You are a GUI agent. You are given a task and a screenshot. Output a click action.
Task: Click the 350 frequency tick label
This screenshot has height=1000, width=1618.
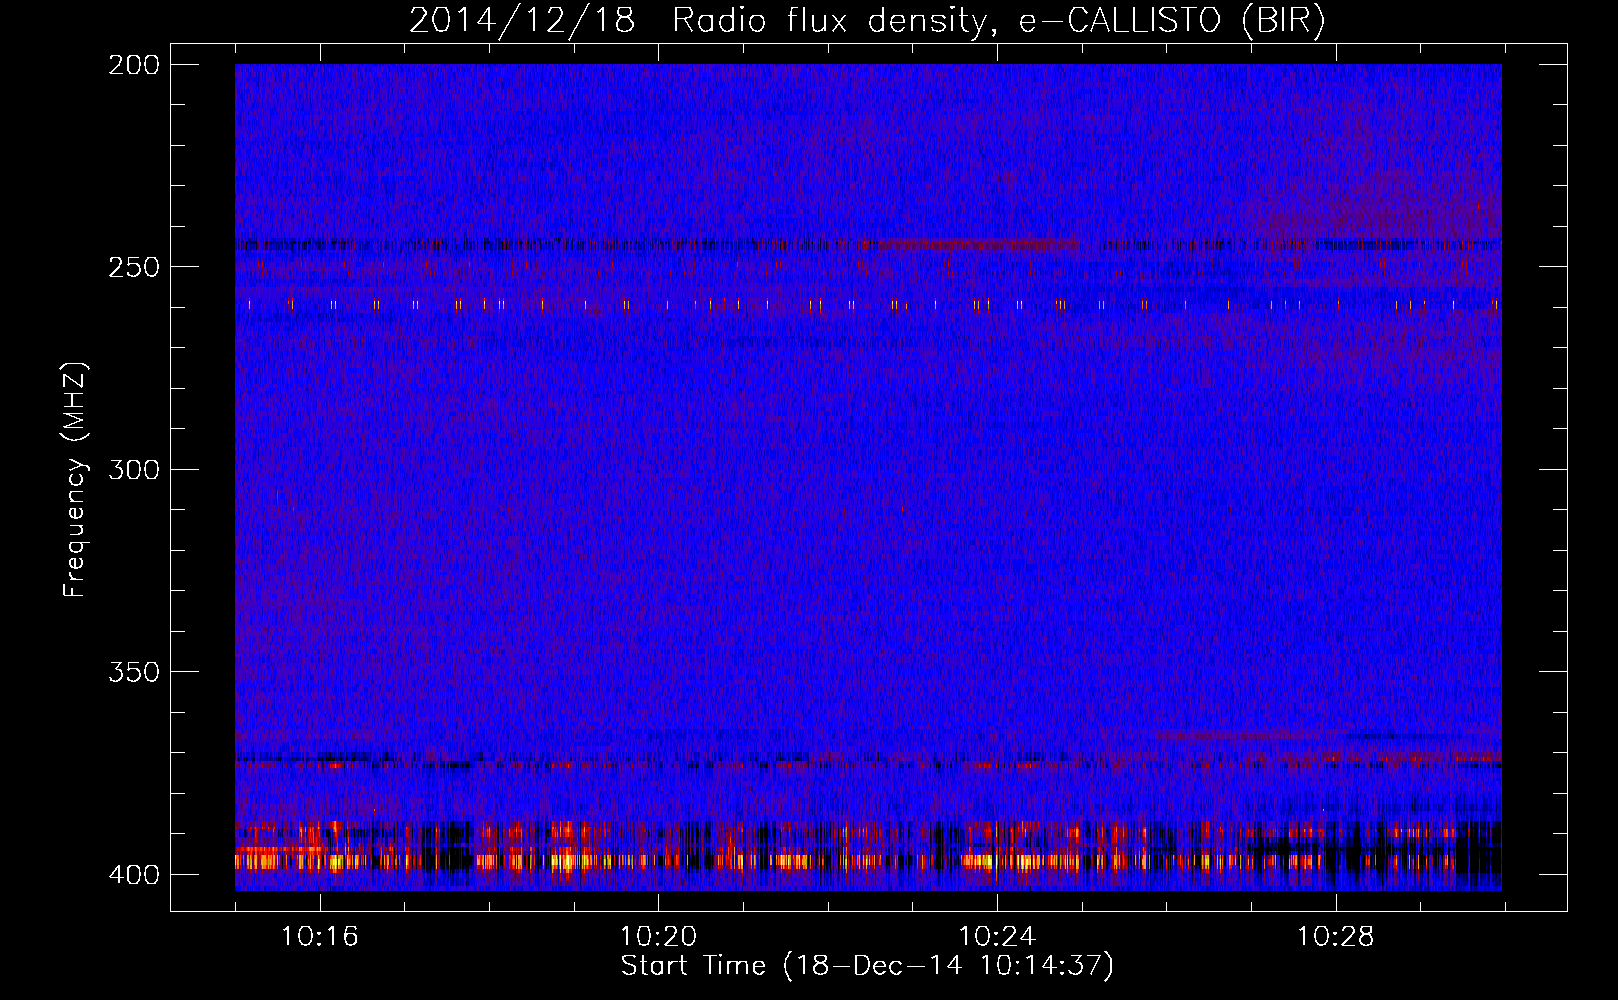pos(133,672)
